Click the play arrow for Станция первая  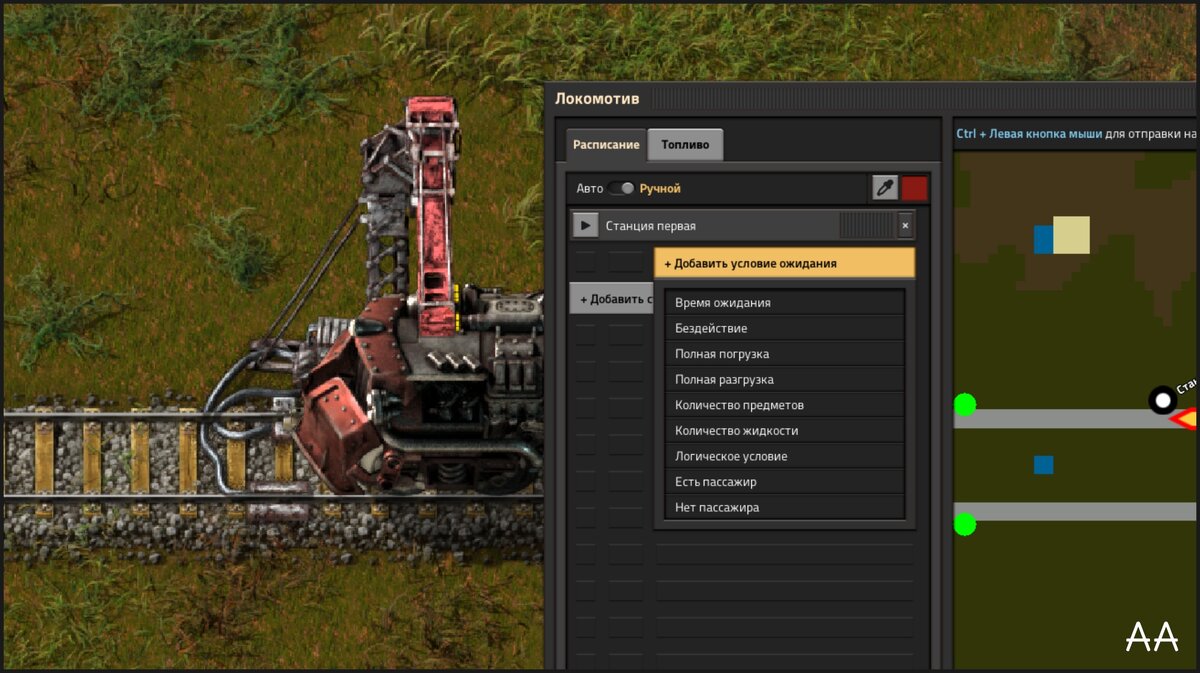tap(585, 225)
